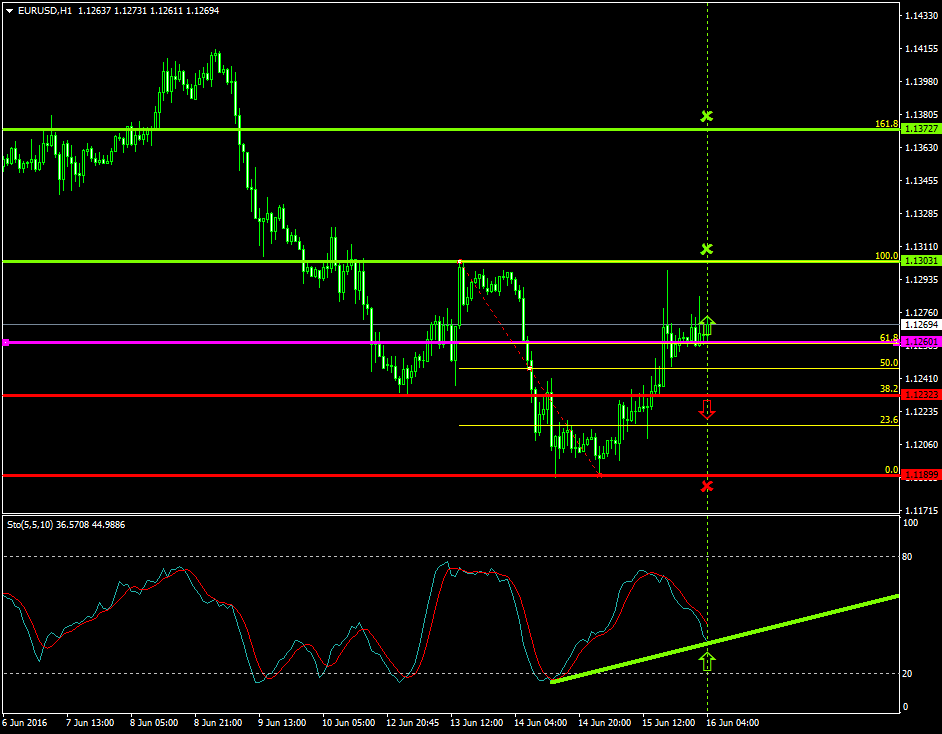Select the green X marker on the 100.0 line
942x734 pixels.
click(x=708, y=247)
